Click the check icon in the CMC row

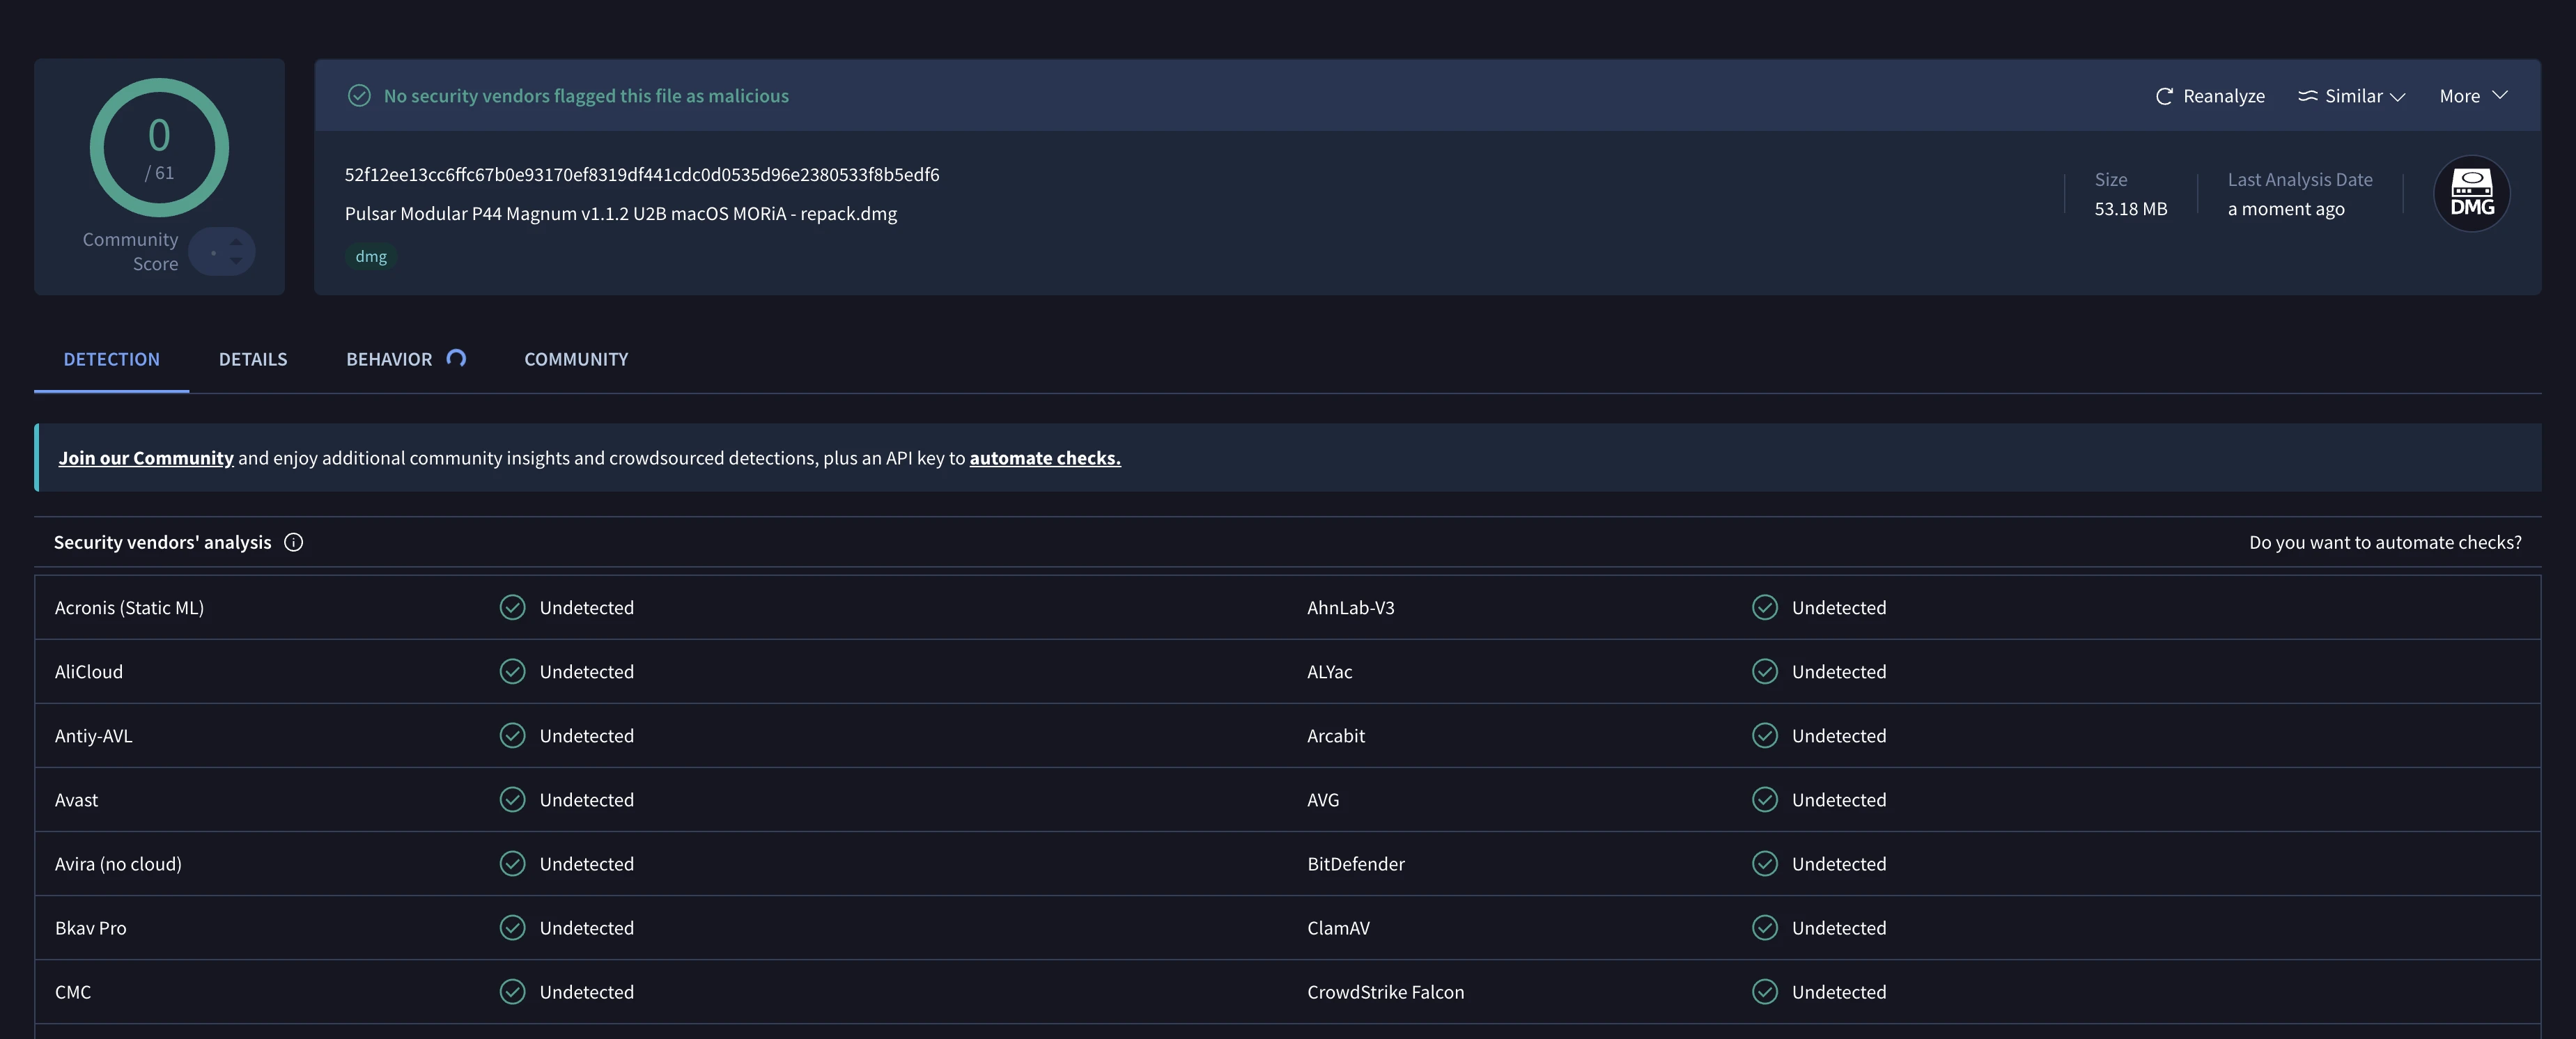pos(512,991)
